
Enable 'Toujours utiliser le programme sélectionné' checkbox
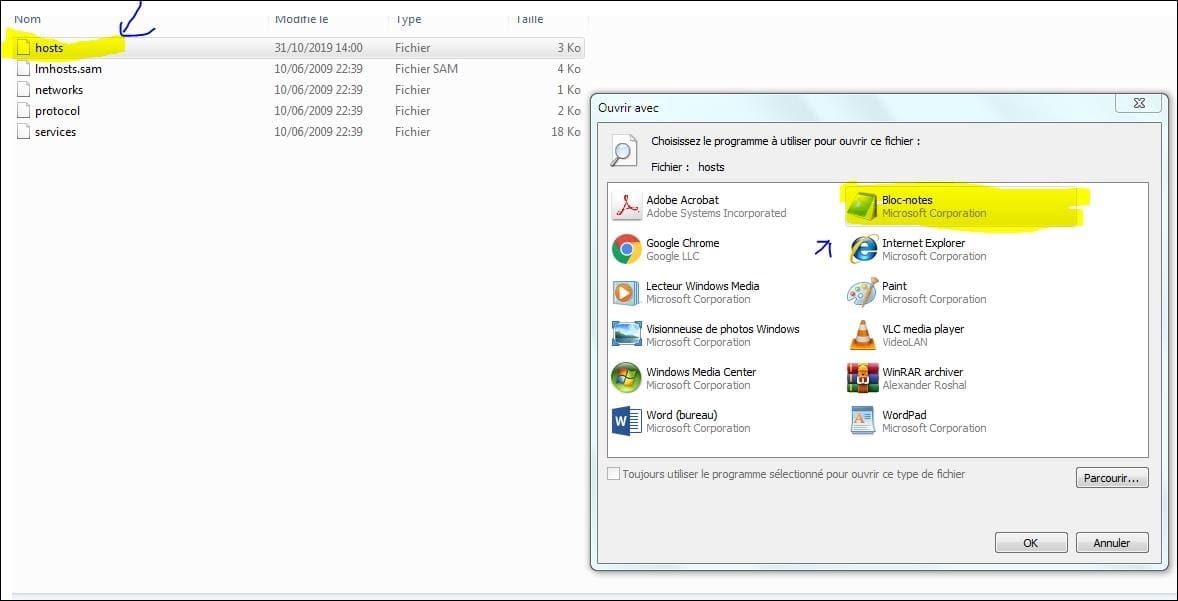614,474
